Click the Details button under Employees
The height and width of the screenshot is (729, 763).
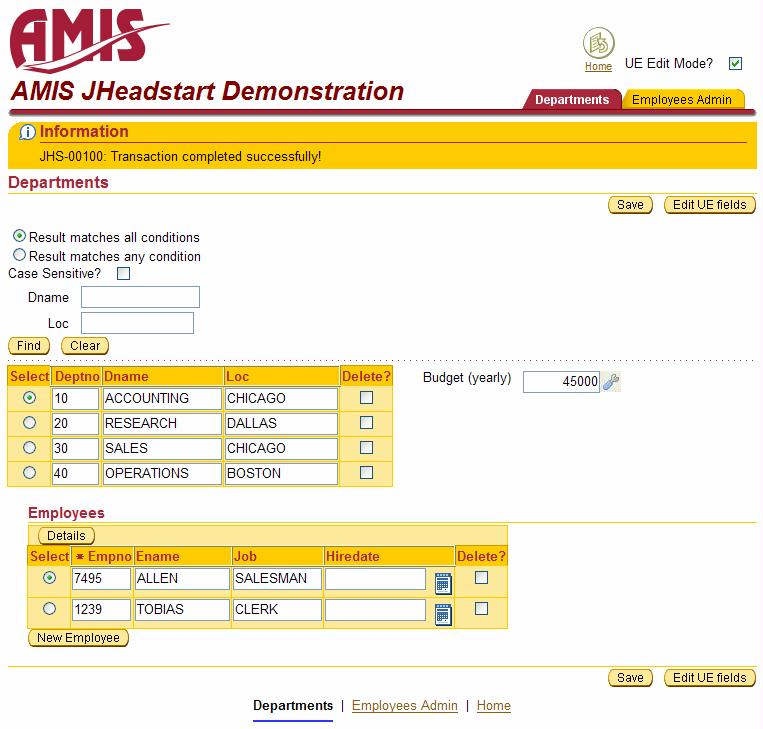[66, 536]
